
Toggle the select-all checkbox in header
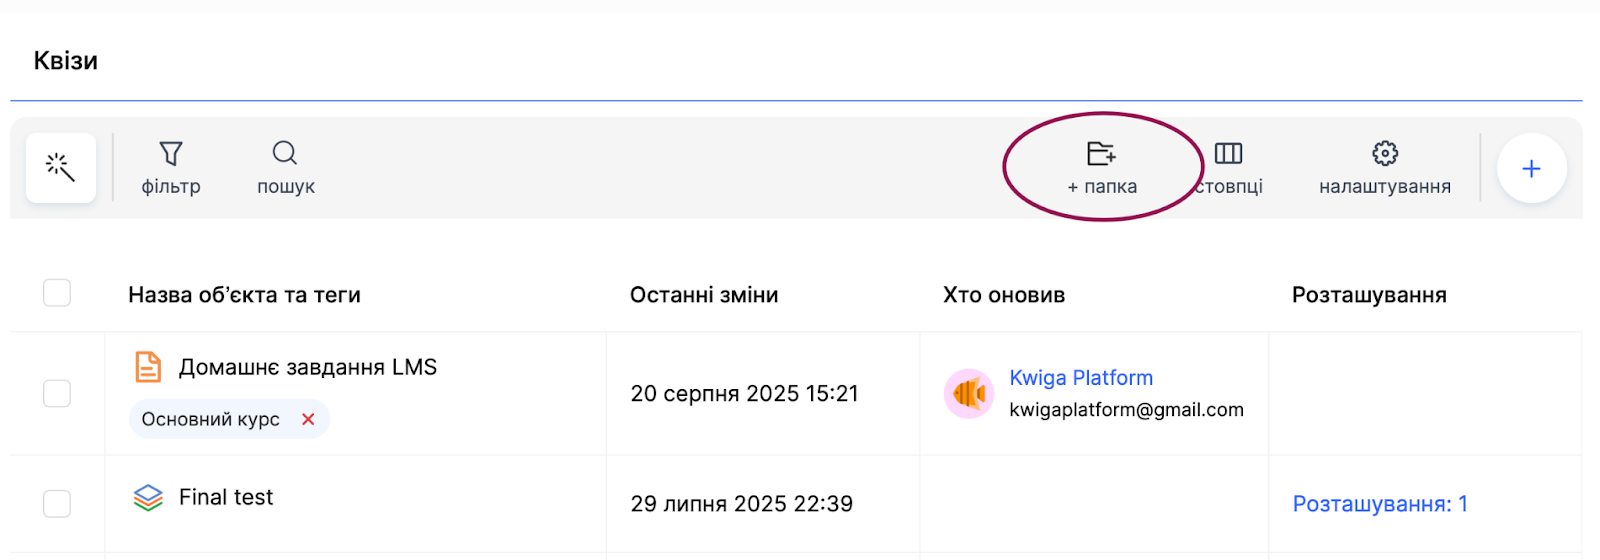point(57,293)
